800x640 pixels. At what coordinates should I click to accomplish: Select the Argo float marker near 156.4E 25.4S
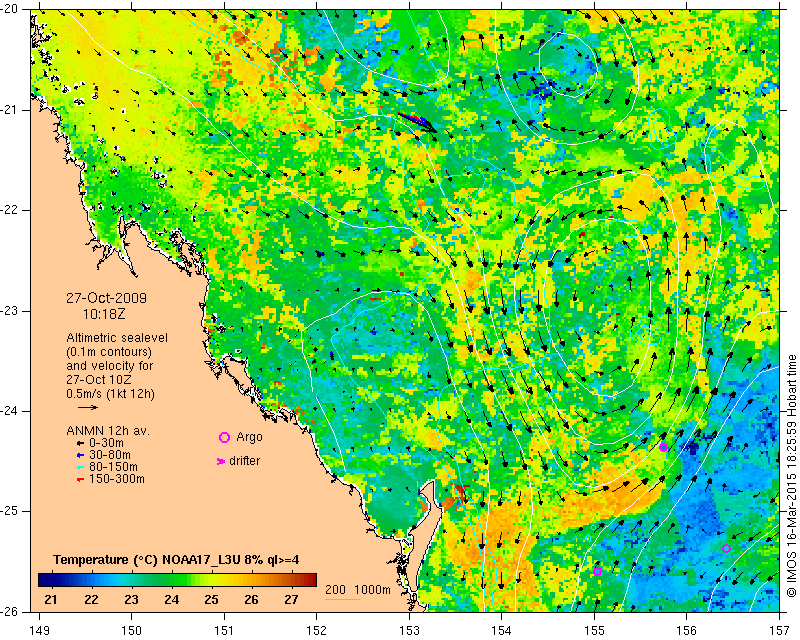coord(727,549)
